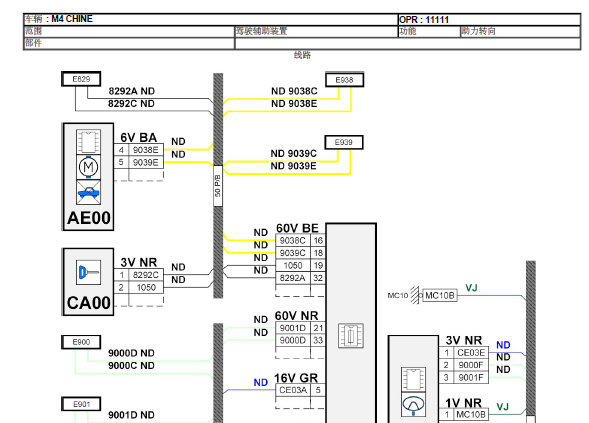Click the ND 9038C wire label
The height and width of the screenshot is (423, 589).
(294, 91)
